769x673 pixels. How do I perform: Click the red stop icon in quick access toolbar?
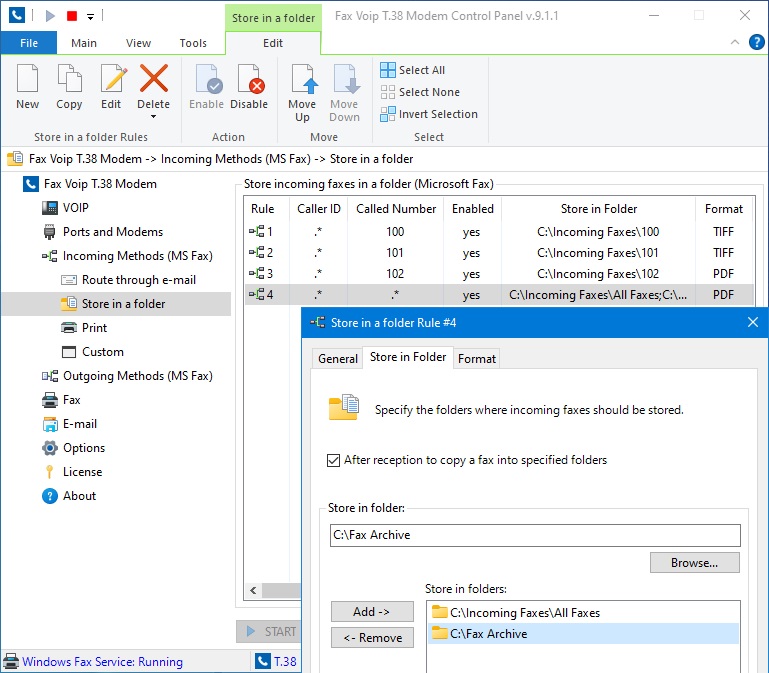[x=72, y=16]
